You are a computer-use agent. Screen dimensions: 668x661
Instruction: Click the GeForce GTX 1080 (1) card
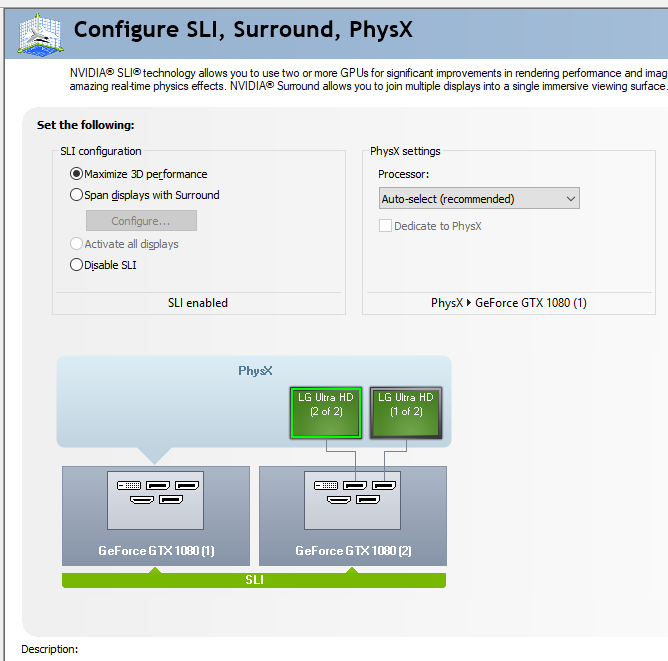coord(156,516)
